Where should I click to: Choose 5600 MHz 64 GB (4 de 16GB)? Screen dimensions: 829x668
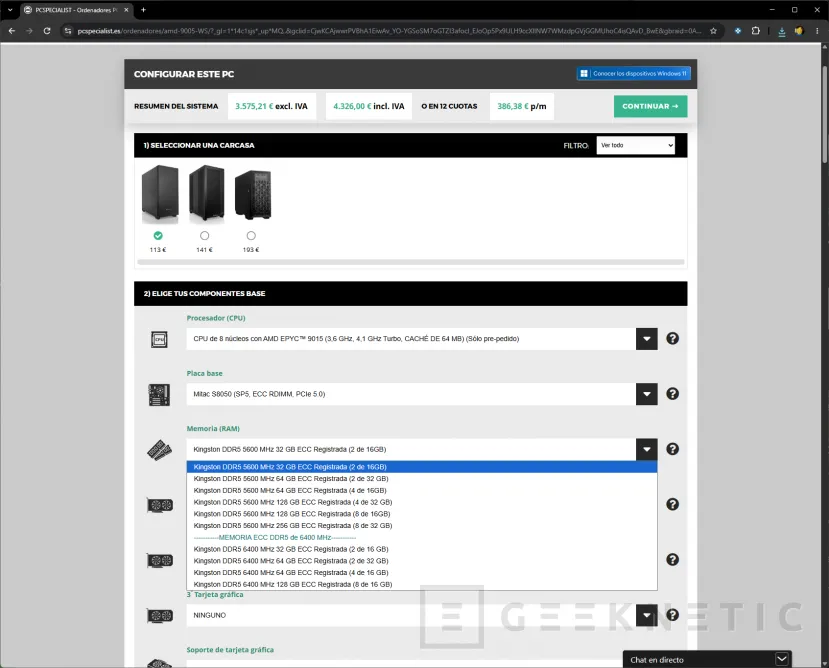point(422,490)
